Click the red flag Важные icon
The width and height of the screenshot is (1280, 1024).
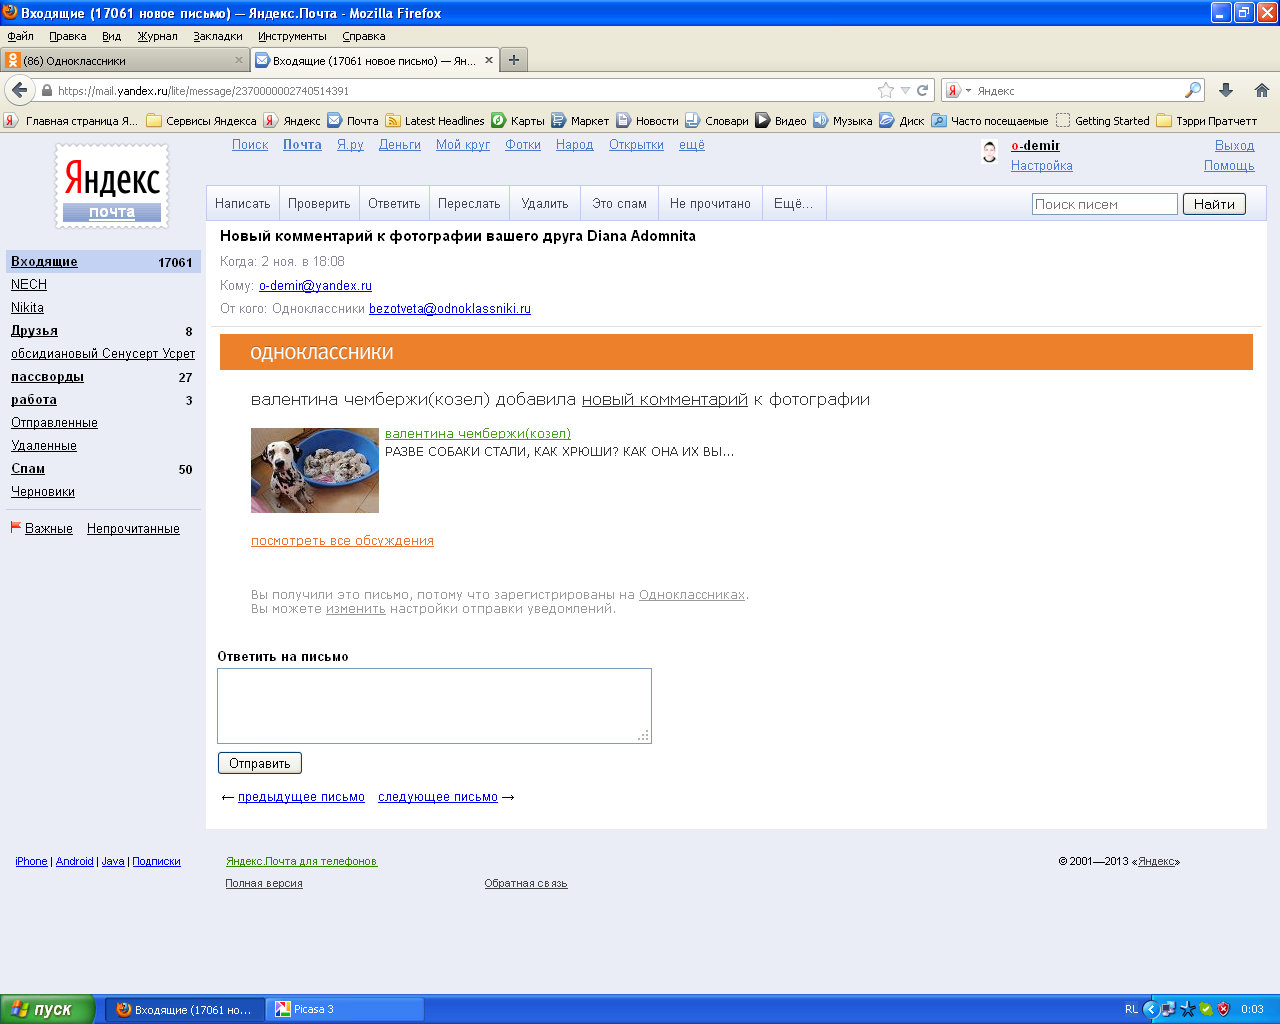pyautogui.click(x=16, y=527)
